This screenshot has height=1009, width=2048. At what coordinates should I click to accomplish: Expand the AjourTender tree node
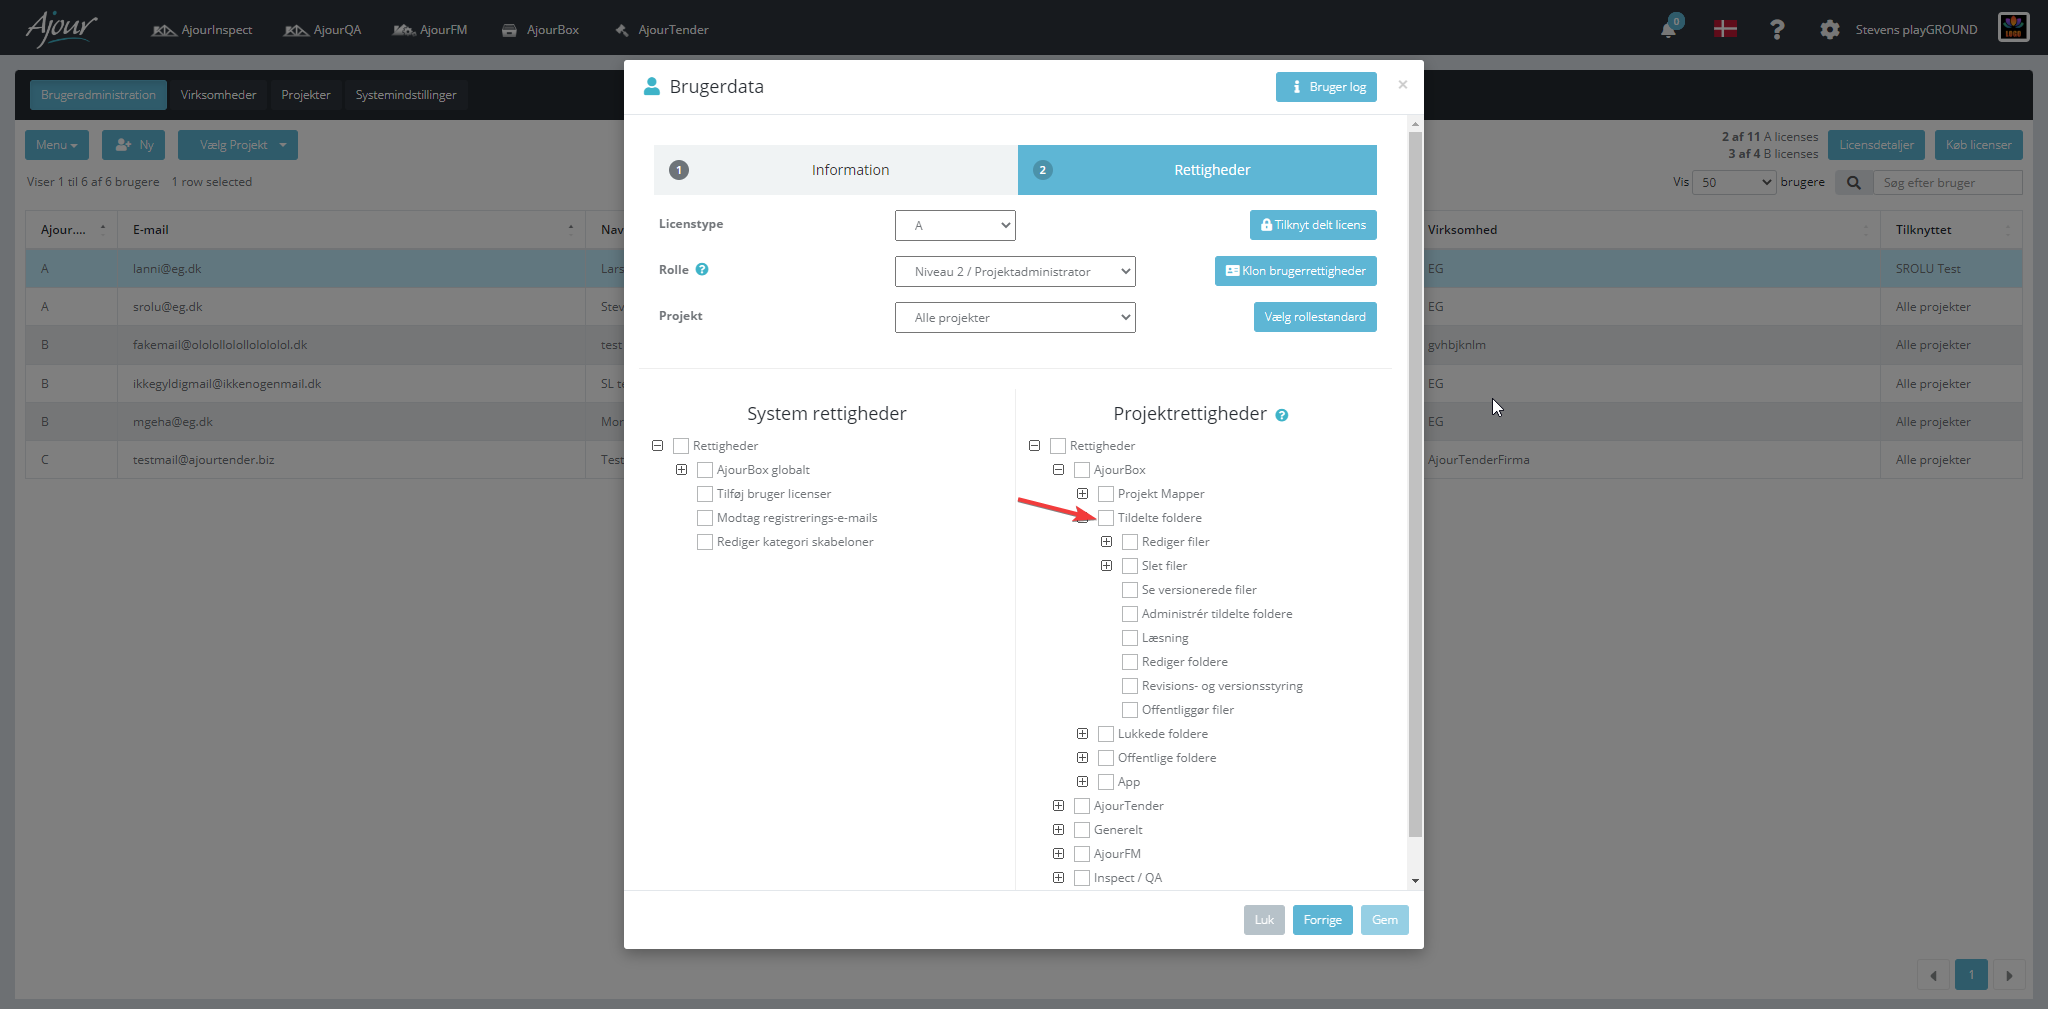coord(1058,806)
